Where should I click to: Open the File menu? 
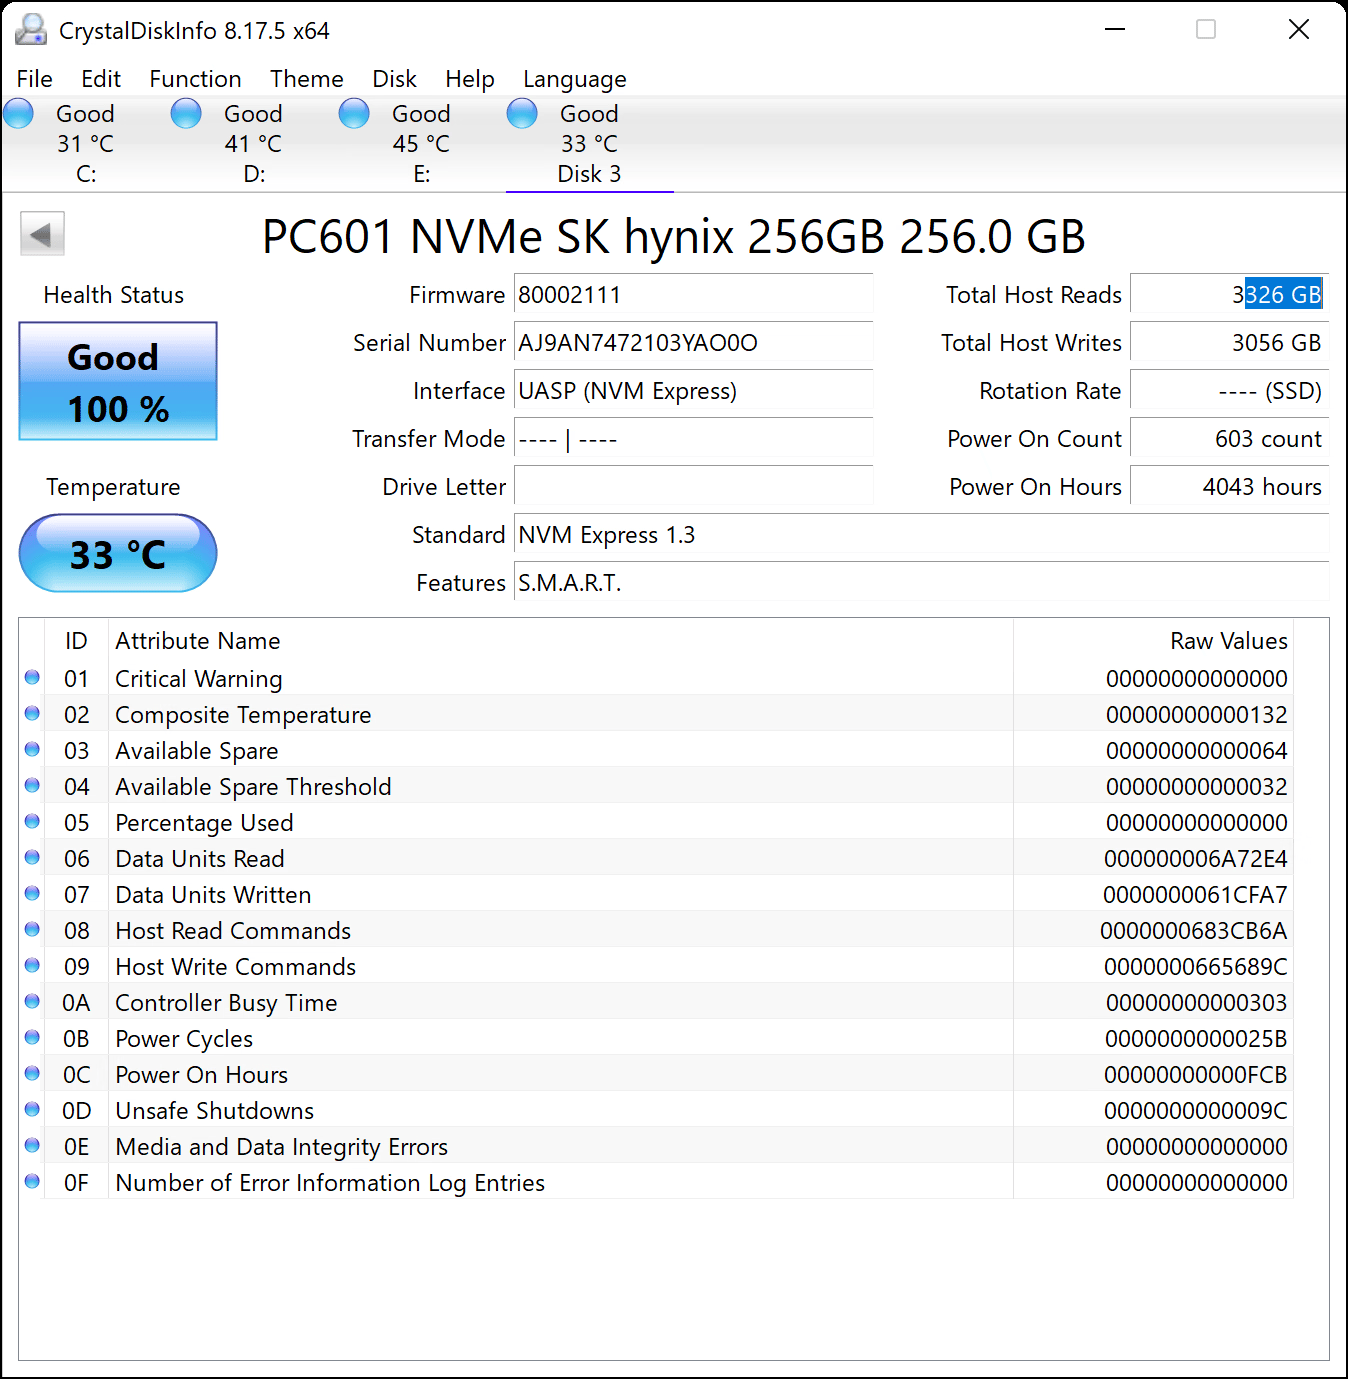click(x=35, y=79)
